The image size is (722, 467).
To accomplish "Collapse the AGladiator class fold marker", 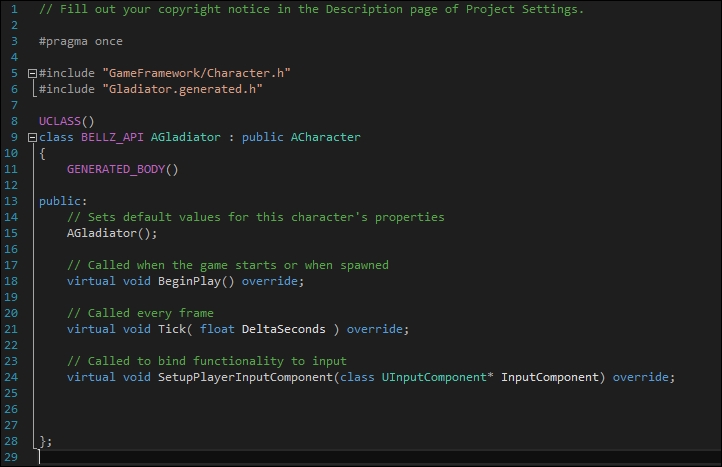I will point(32,137).
